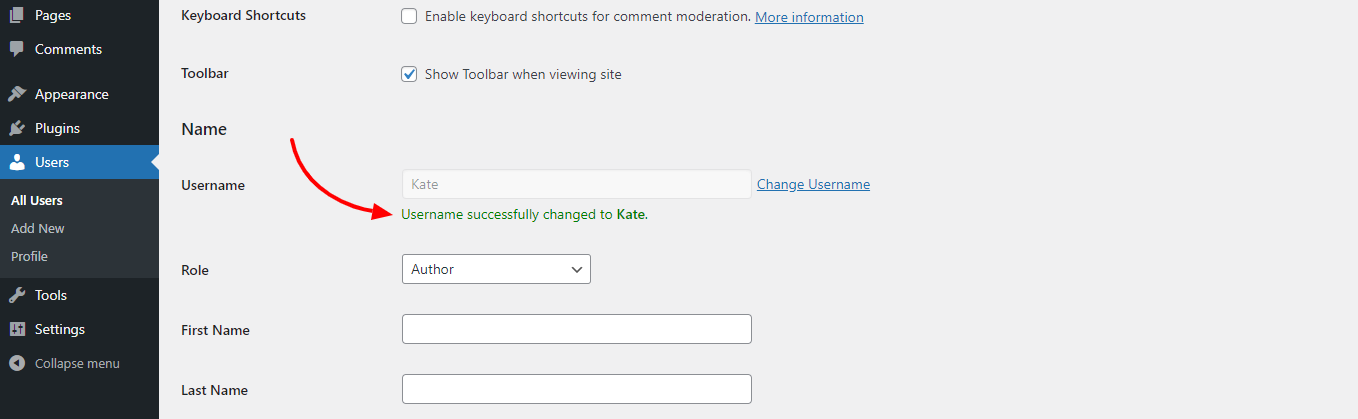Click the Appearance paintbrush icon
Screen dimensions: 1358x419
17,94
